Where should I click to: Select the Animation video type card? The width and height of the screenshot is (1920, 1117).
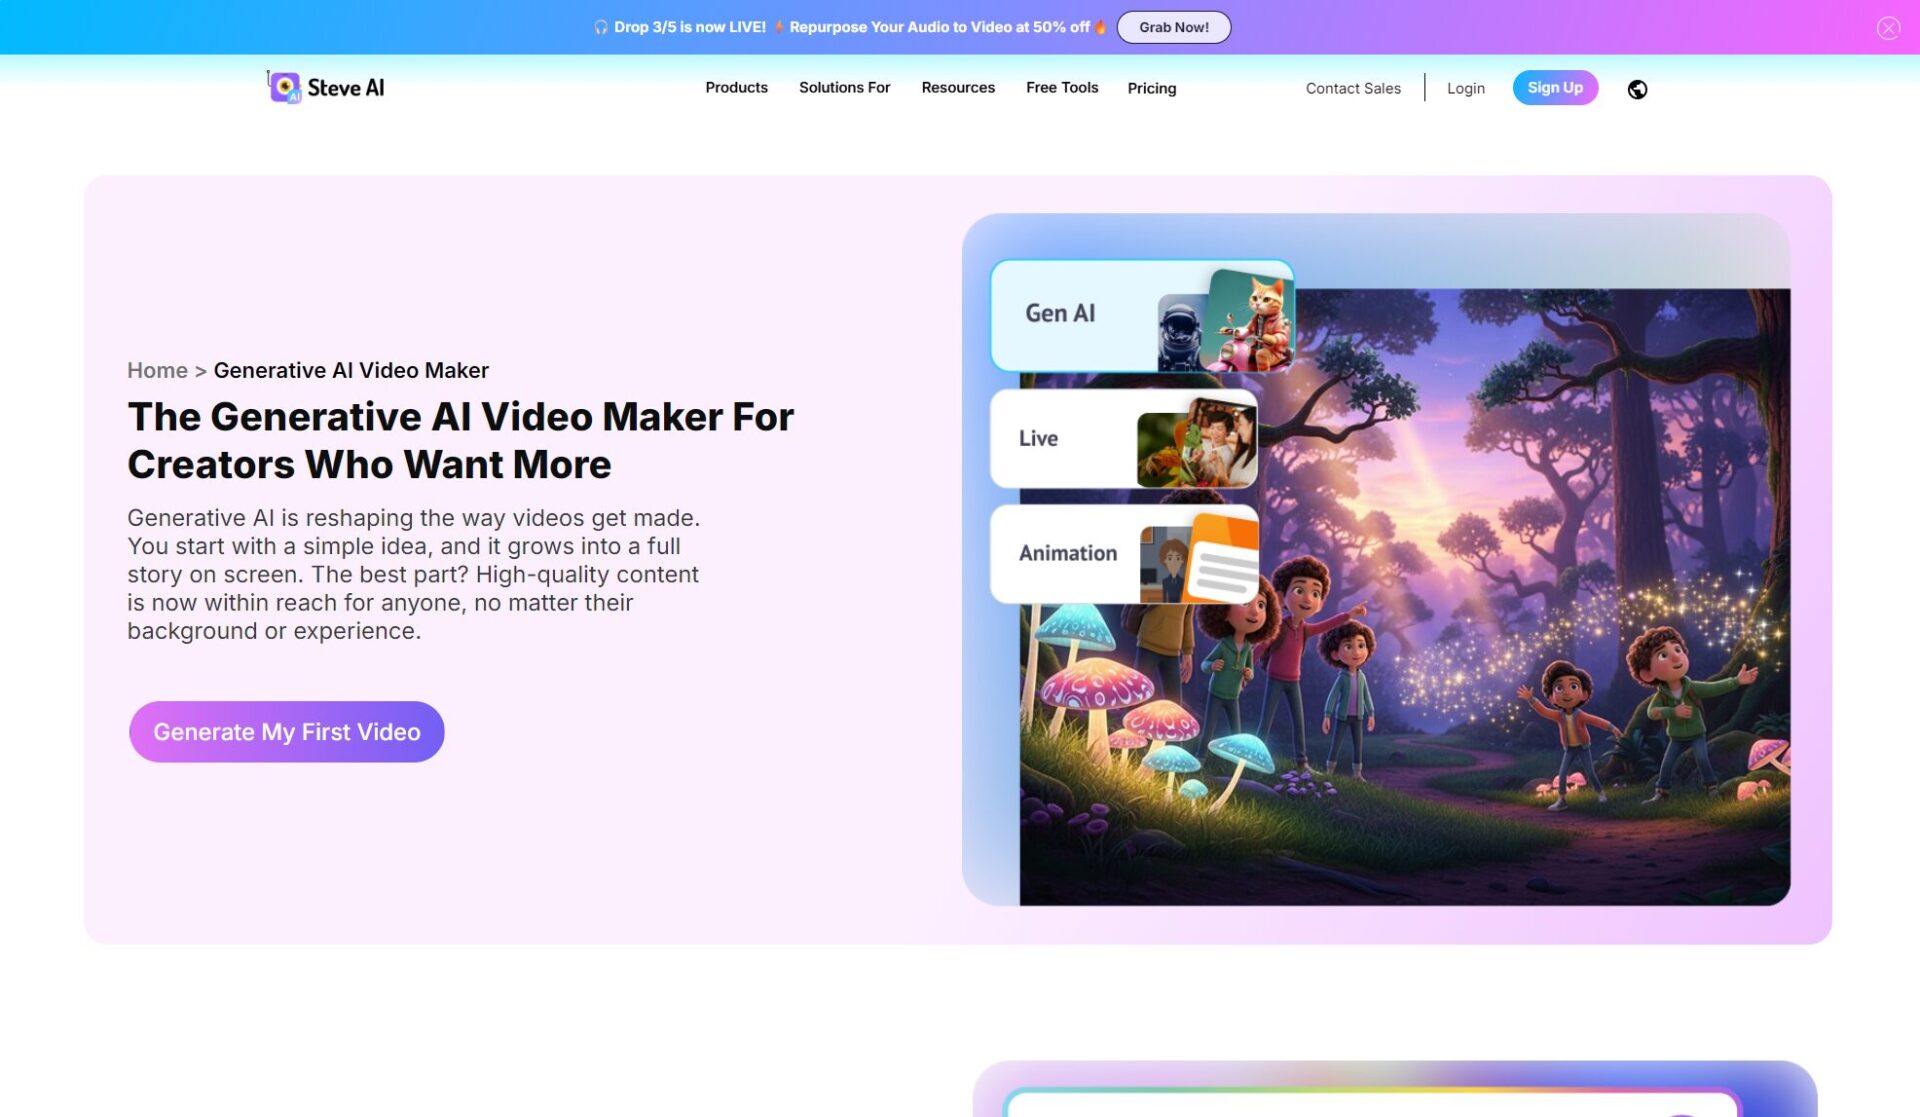click(x=1067, y=554)
